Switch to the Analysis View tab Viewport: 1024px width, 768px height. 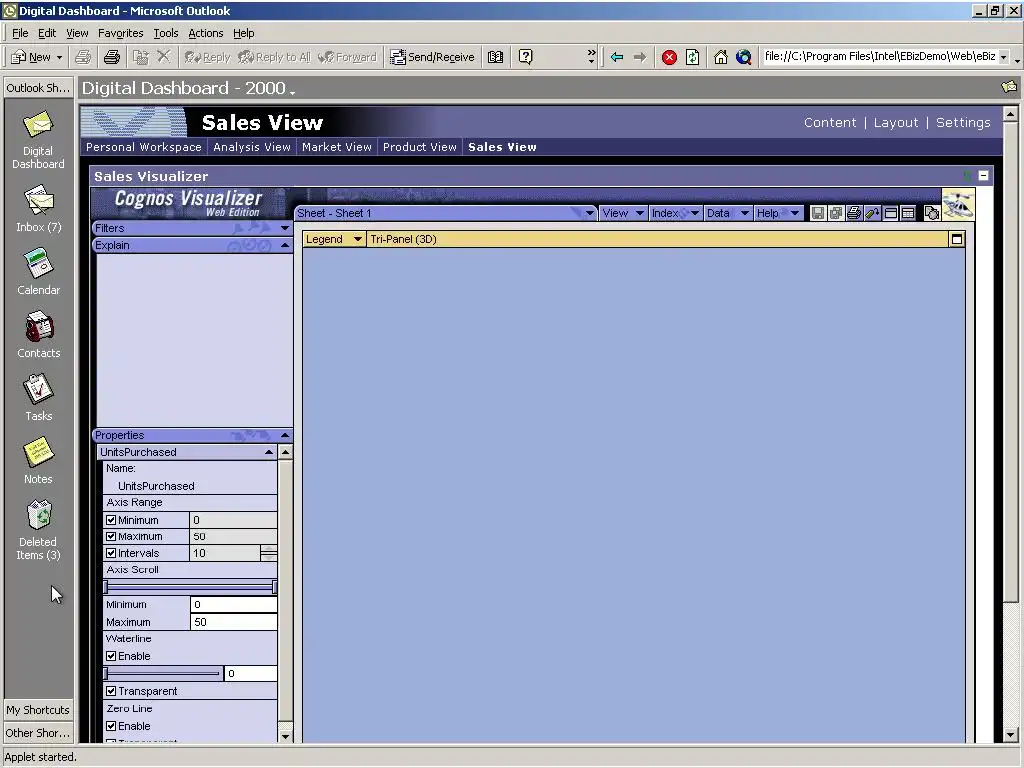coord(251,147)
